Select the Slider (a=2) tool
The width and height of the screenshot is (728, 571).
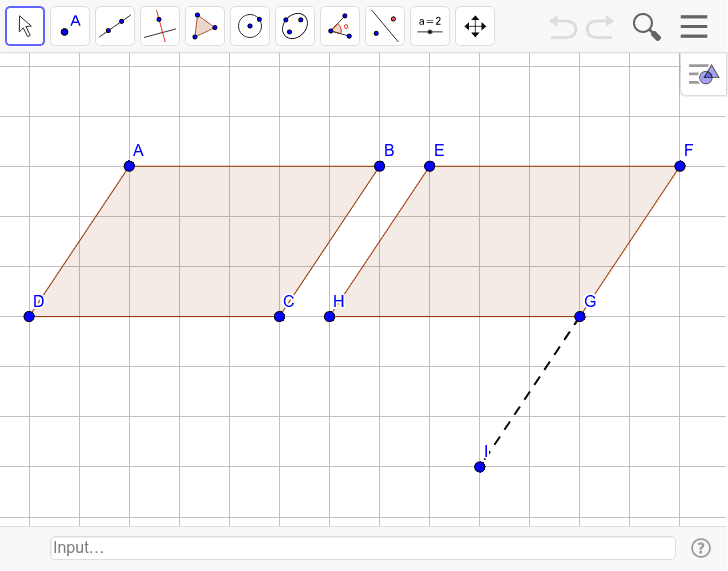430,26
